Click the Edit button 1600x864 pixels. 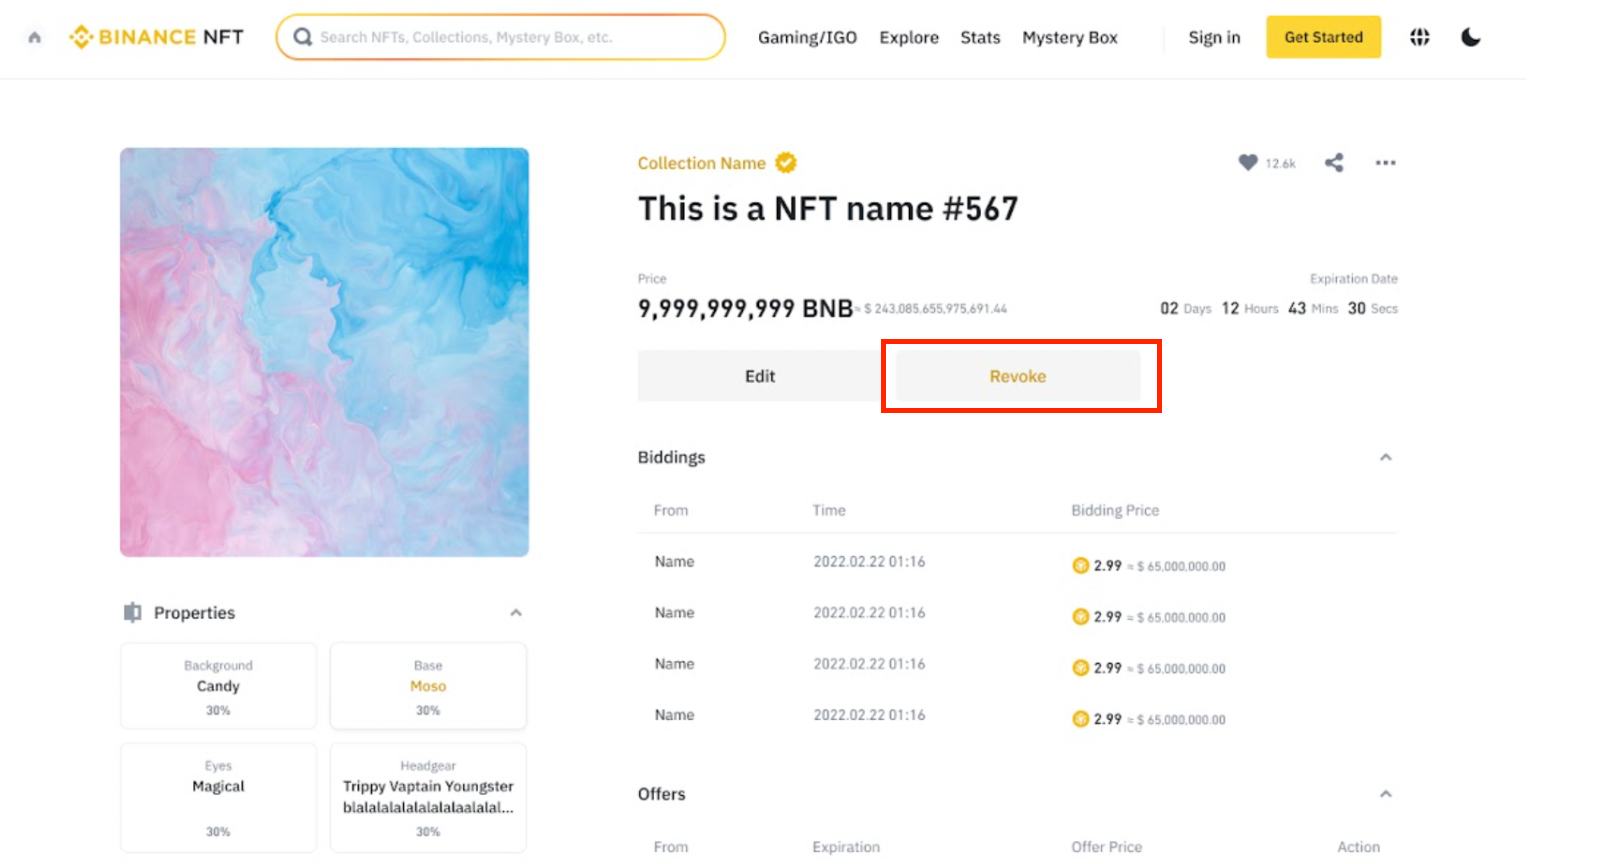(759, 376)
